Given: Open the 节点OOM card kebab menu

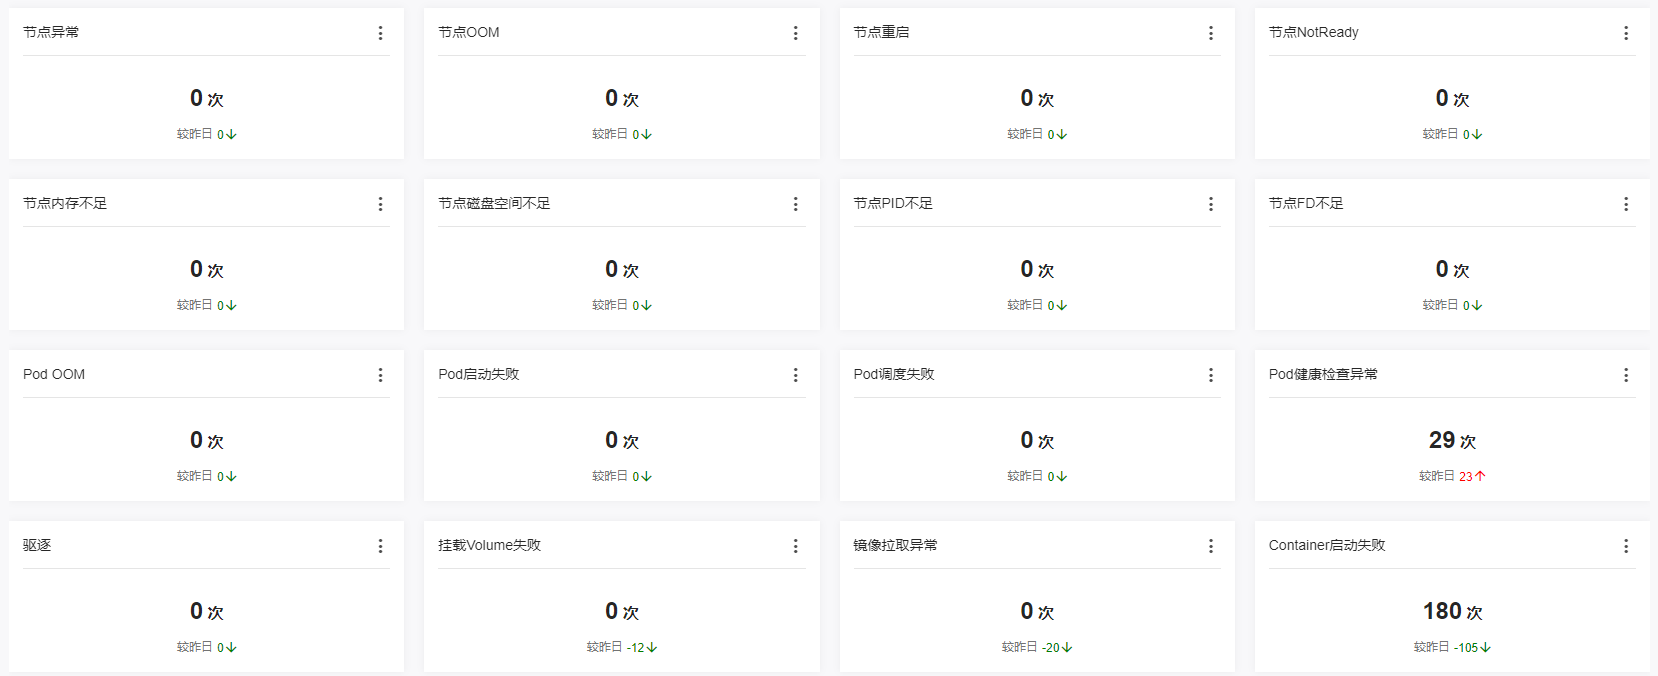Looking at the screenshot, I should [795, 33].
